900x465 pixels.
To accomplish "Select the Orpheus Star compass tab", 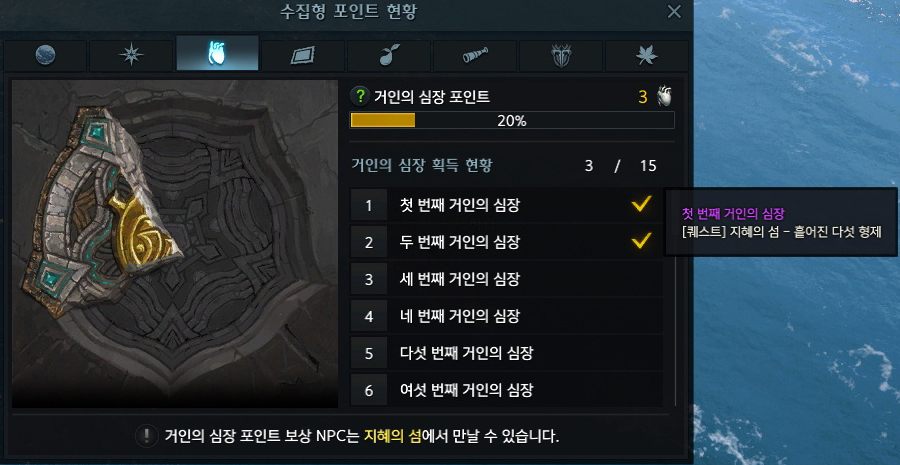I will 131,56.
